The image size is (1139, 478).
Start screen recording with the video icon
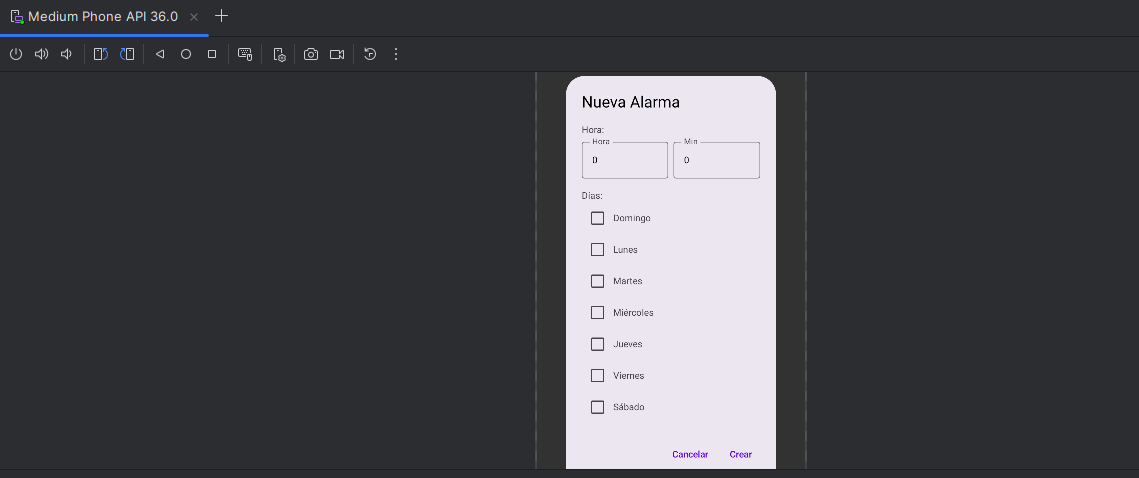(x=337, y=54)
